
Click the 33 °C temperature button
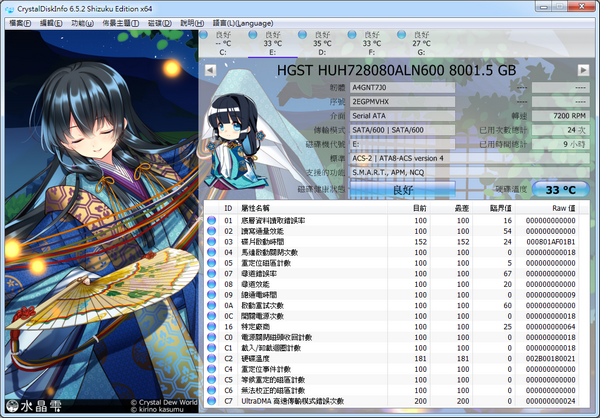pos(561,189)
